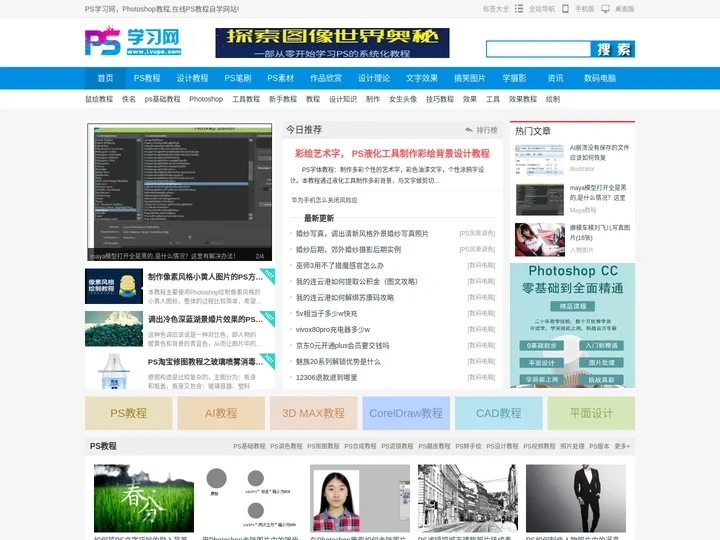Go to 首页 in the navigation bar
The height and width of the screenshot is (540, 720).
point(105,78)
